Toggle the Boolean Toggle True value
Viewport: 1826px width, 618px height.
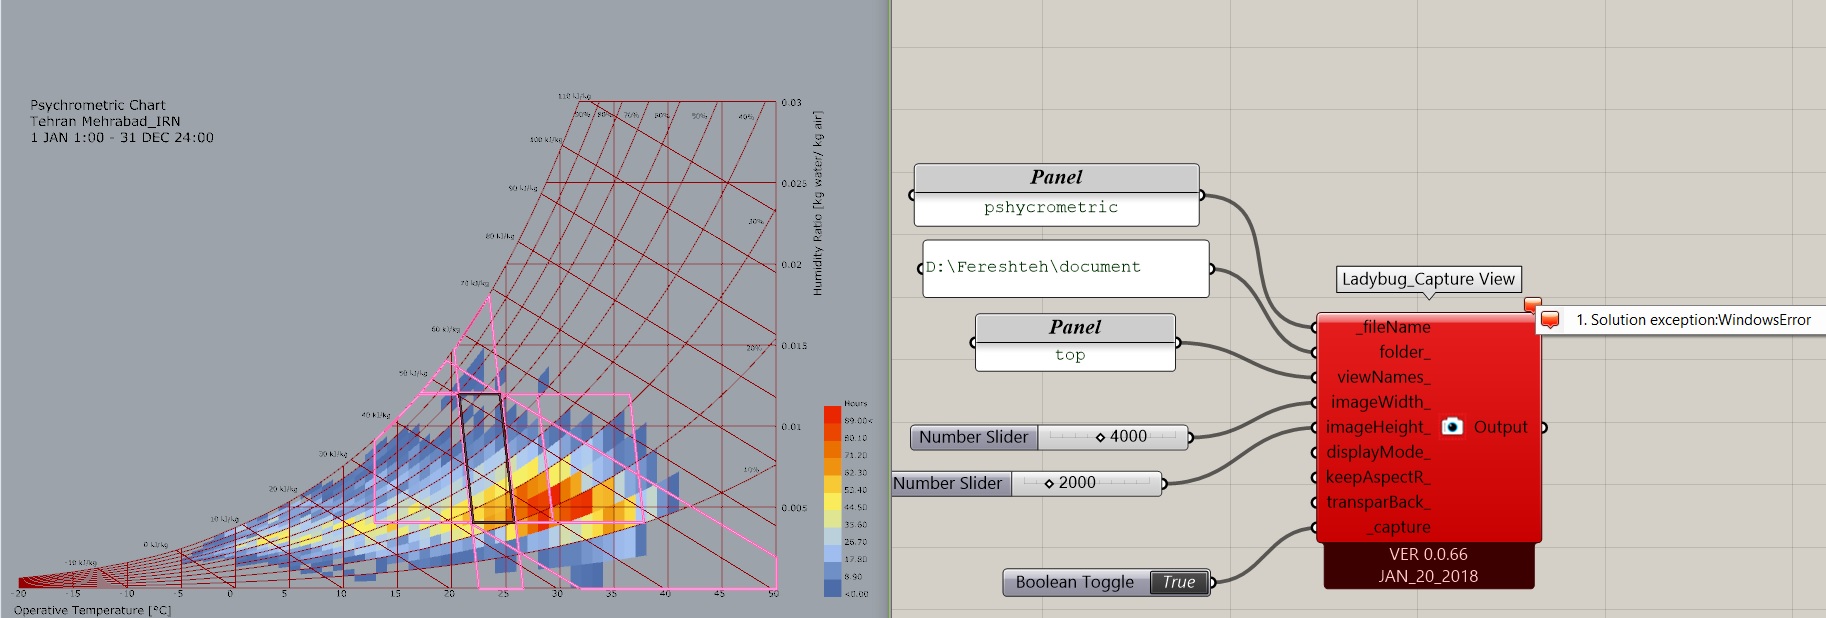pos(1179,582)
